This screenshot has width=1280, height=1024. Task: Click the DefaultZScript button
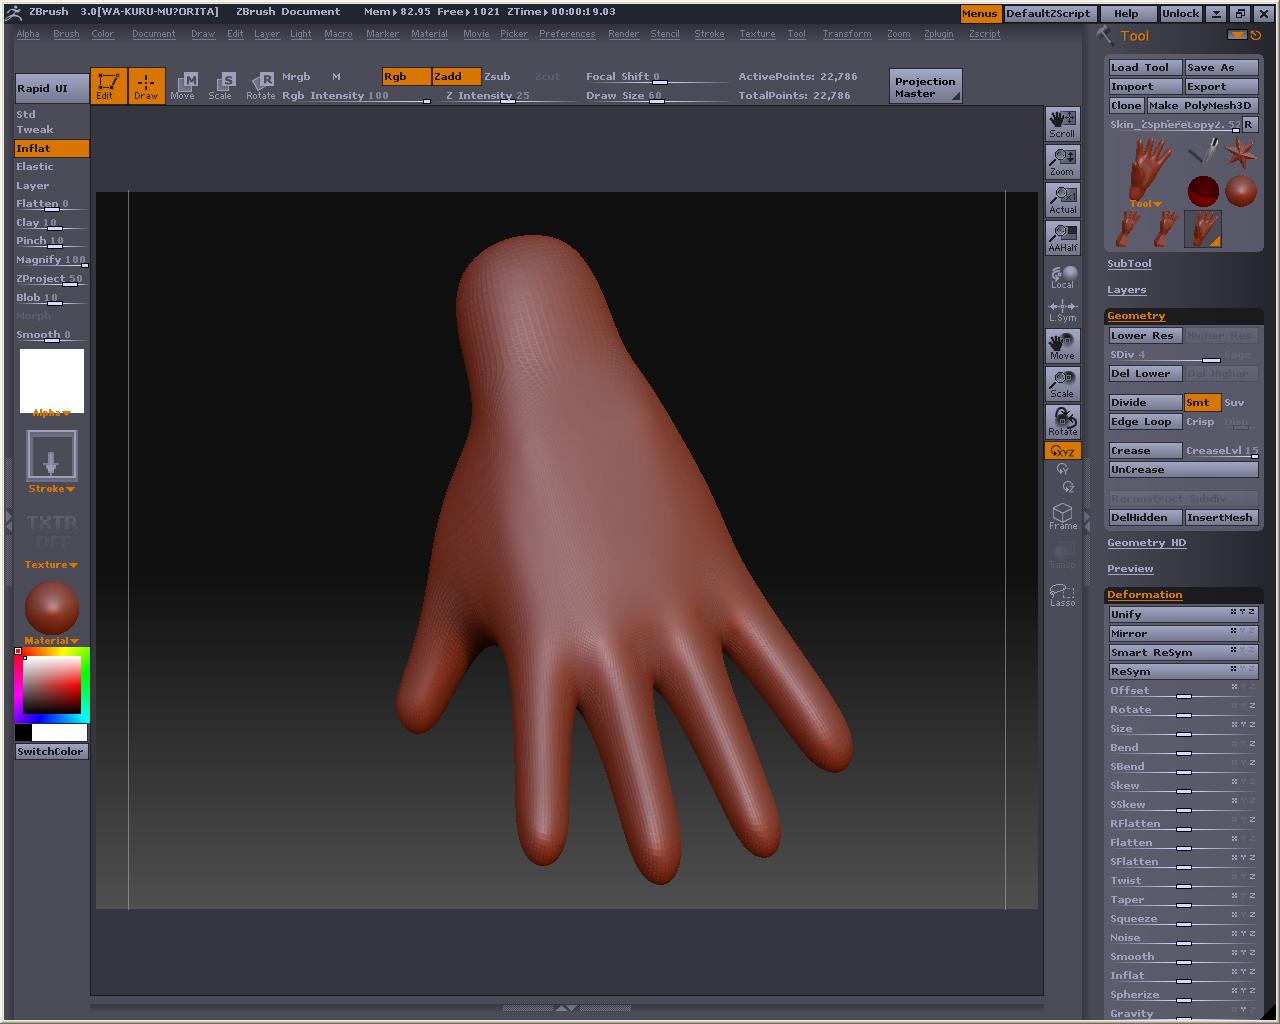point(1048,13)
